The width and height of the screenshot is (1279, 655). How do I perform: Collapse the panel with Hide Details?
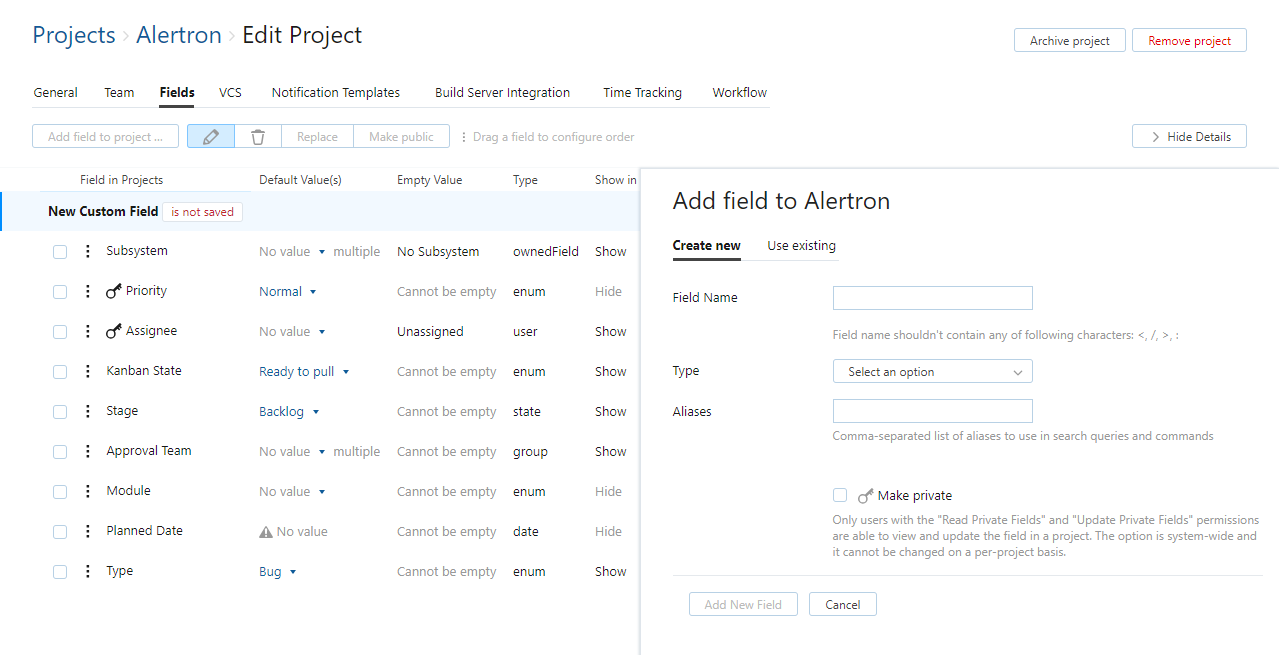point(1189,136)
